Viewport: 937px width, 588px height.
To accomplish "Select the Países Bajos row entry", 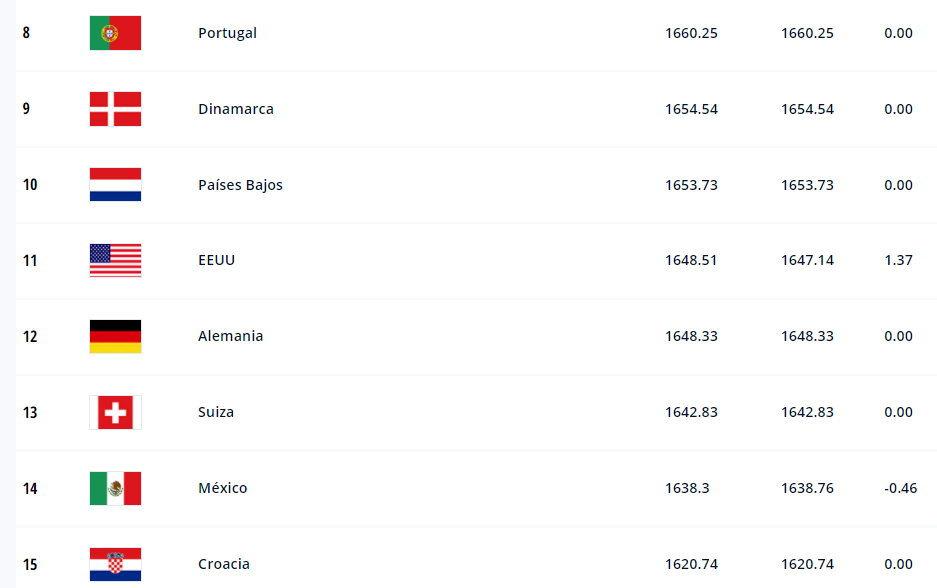I will click(x=238, y=184).
